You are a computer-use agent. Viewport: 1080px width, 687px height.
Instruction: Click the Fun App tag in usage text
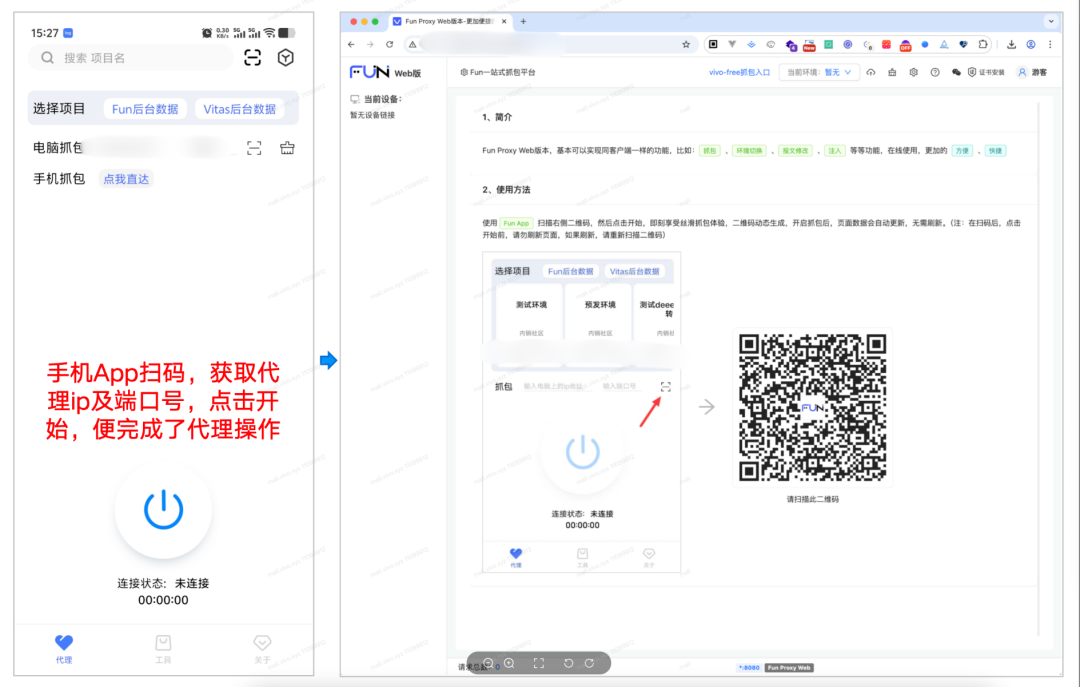click(x=516, y=223)
